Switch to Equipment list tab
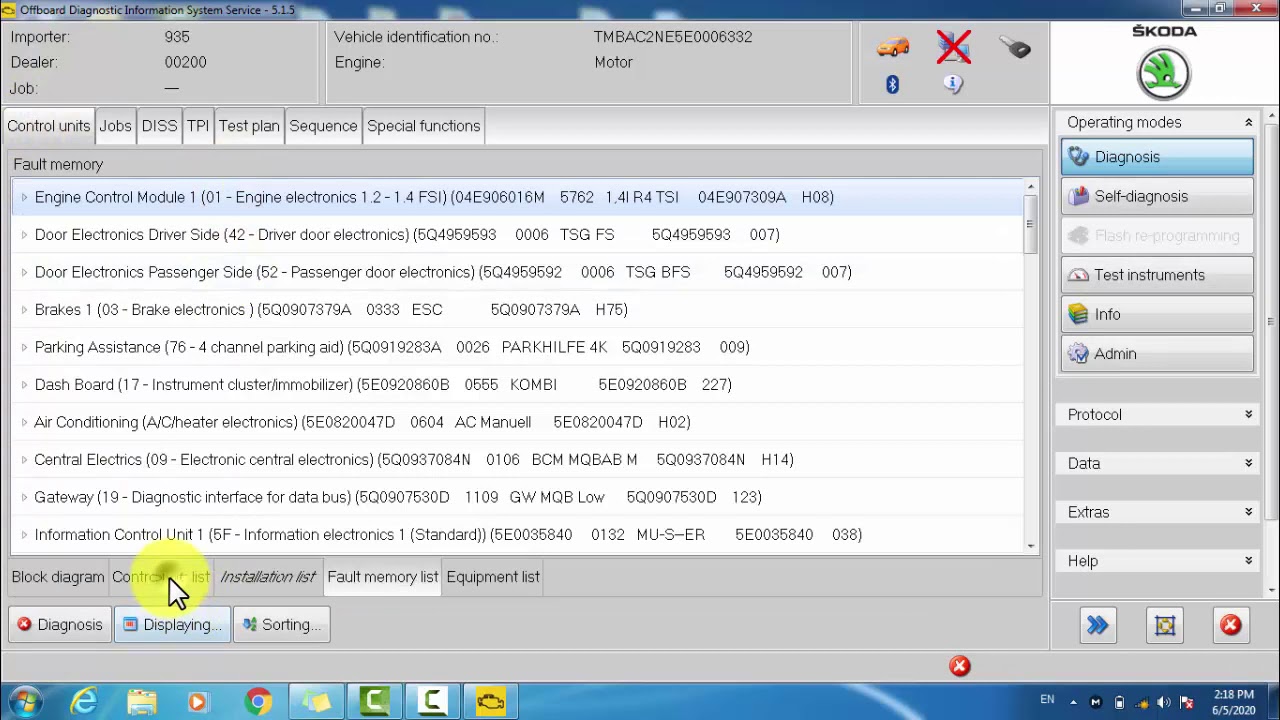Viewport: 1280px width, 720px height. click(493, 577)
